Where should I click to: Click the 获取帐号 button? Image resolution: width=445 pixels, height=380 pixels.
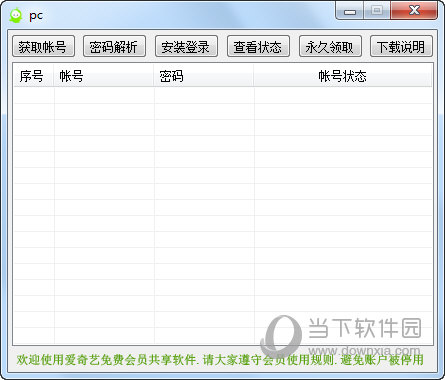point(43,46)
